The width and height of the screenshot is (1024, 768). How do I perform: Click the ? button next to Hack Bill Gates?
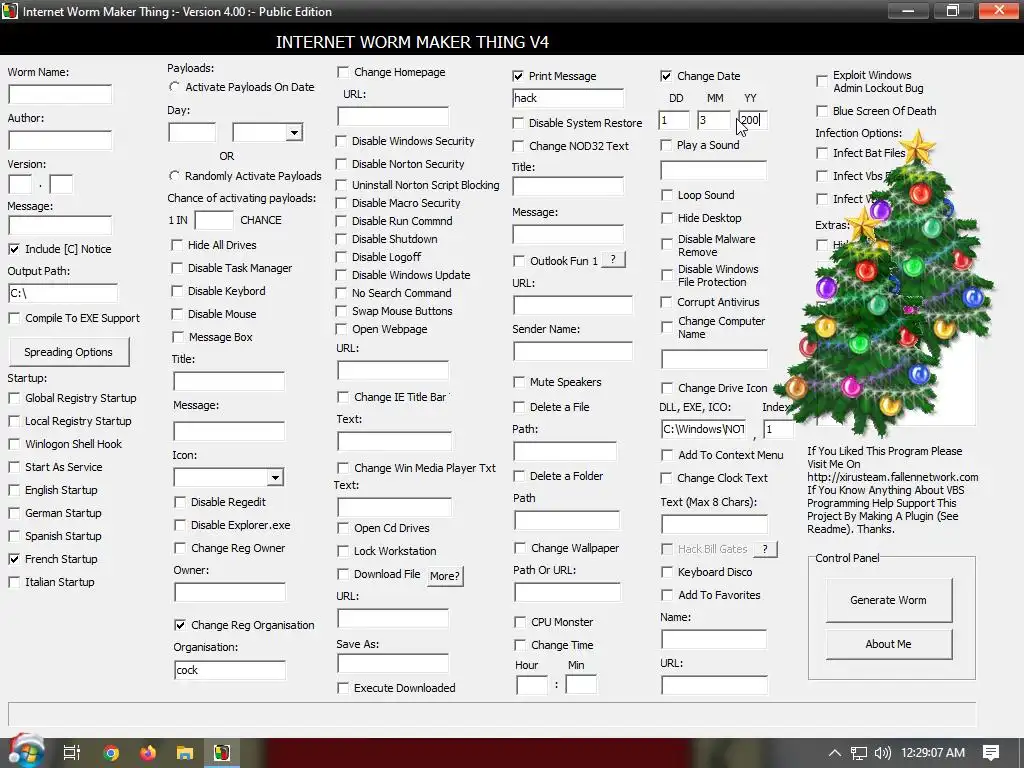(765, 549)
